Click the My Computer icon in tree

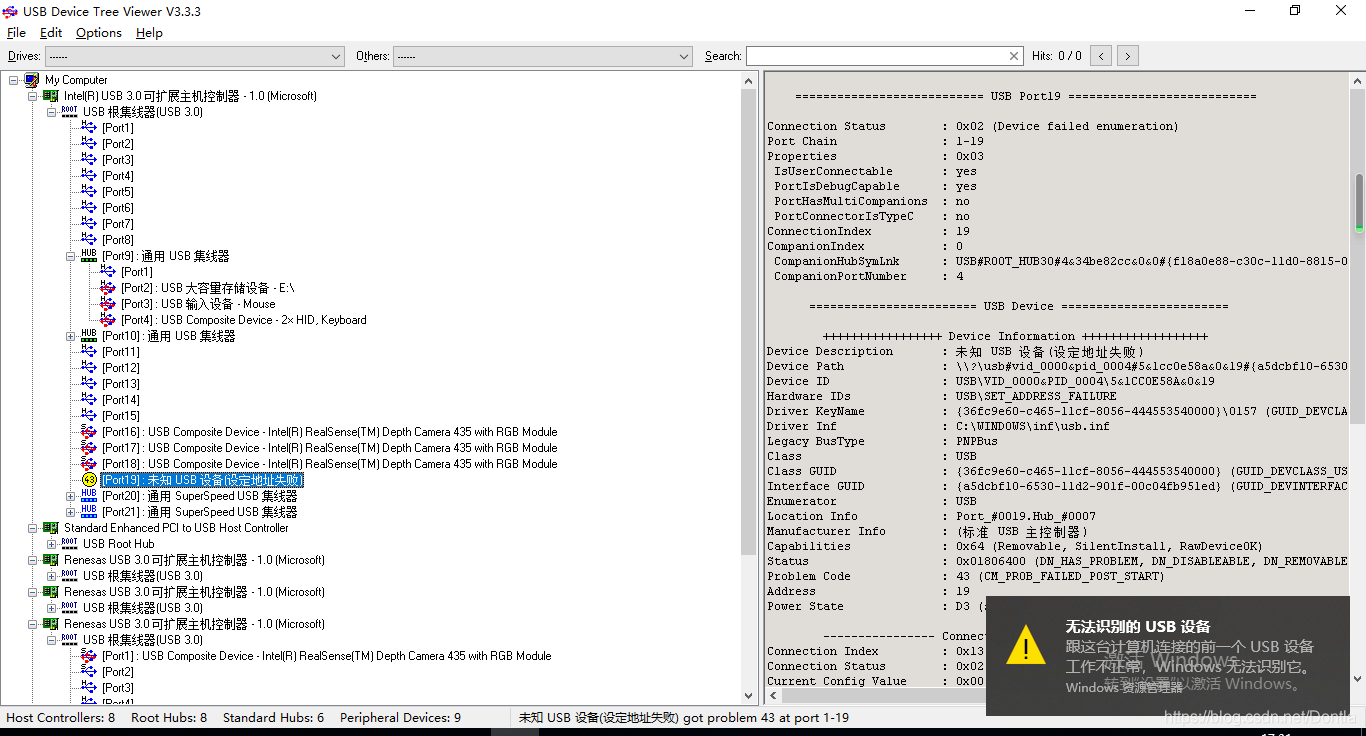click(x=32, y=80)
